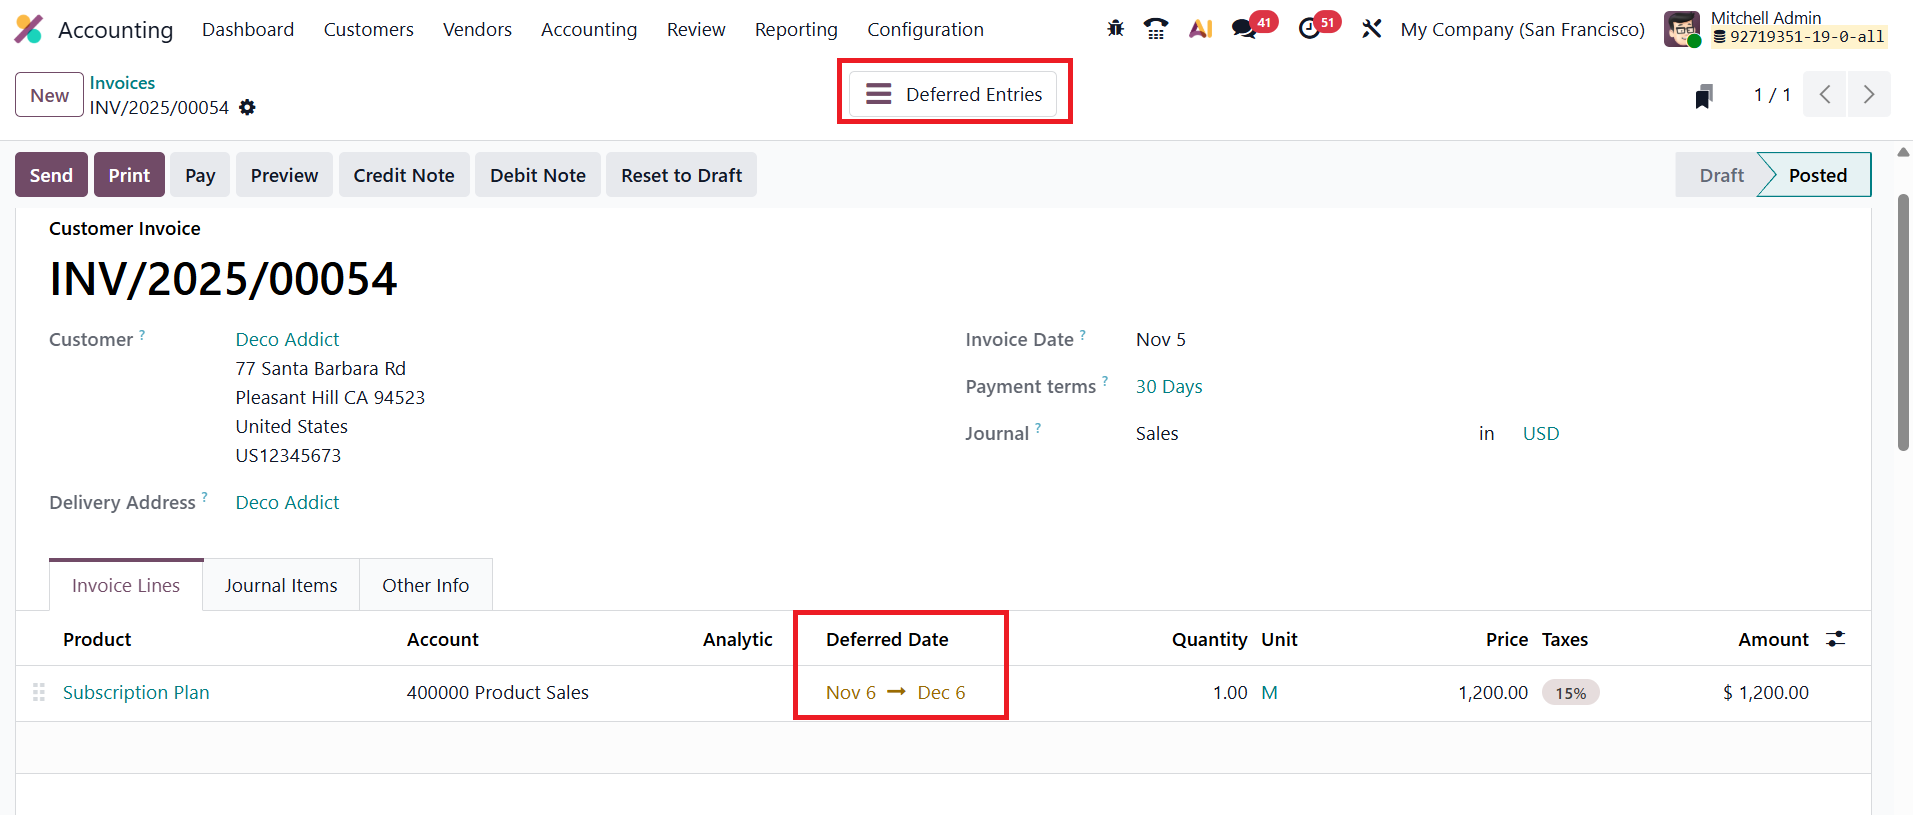This screenshot has width=1913, height=815.
Task: Open the AI assistant icon
Action: pos(1200,29)
